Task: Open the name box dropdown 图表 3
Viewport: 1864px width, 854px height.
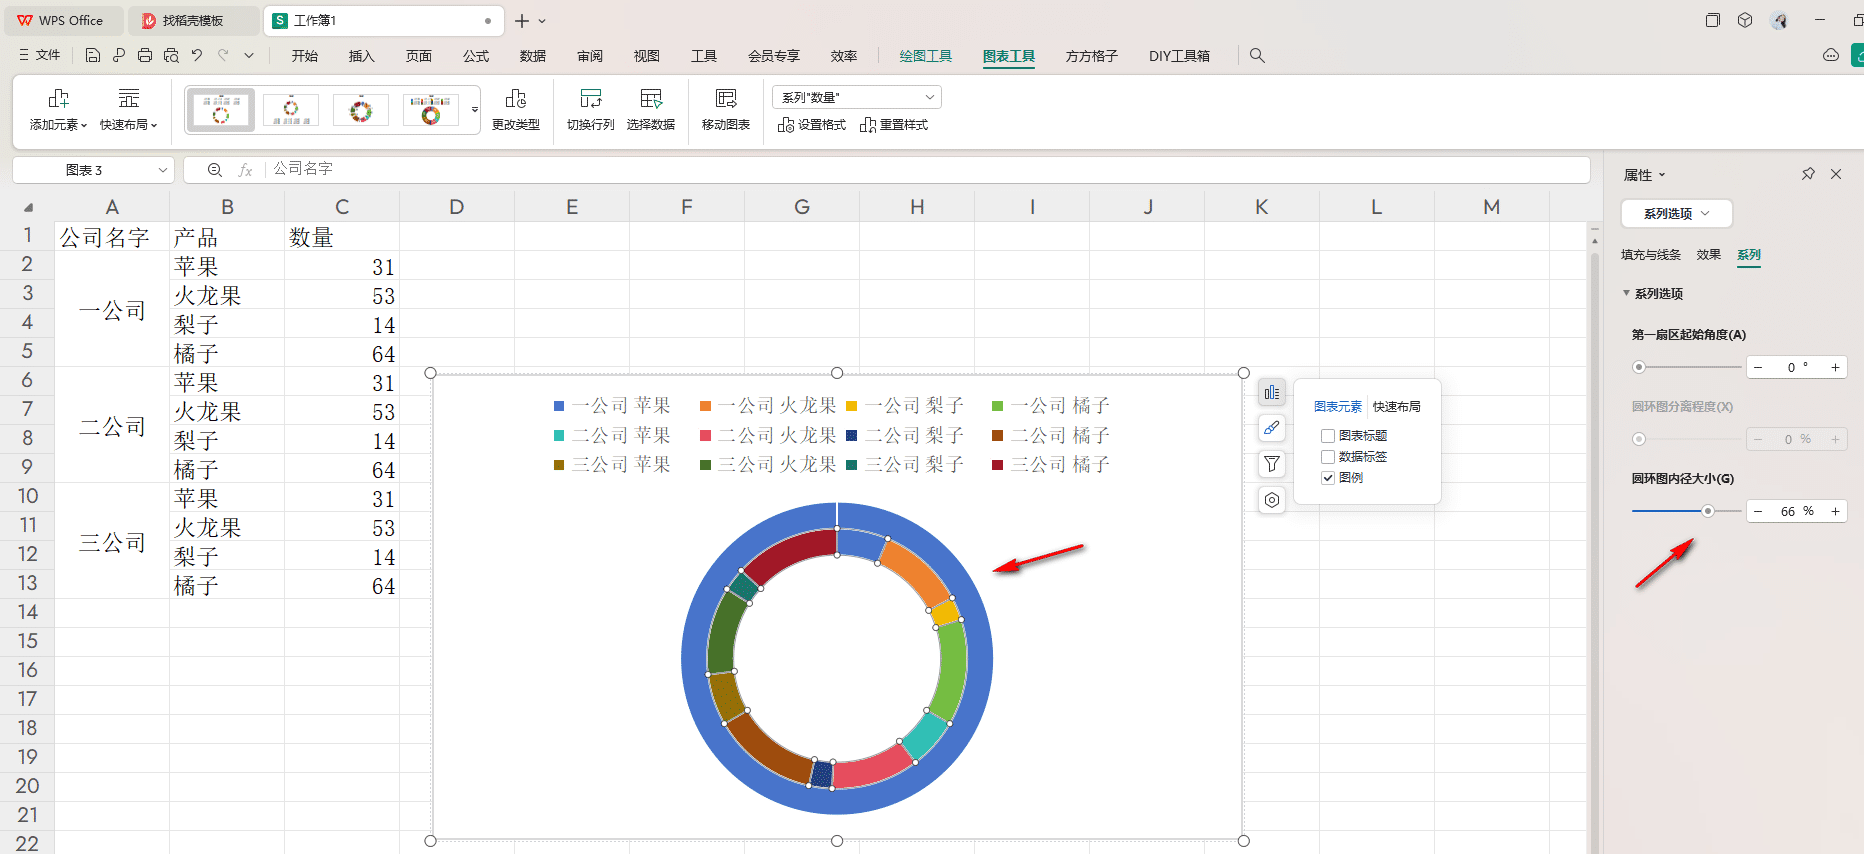Action: click(x=162, y=170)
